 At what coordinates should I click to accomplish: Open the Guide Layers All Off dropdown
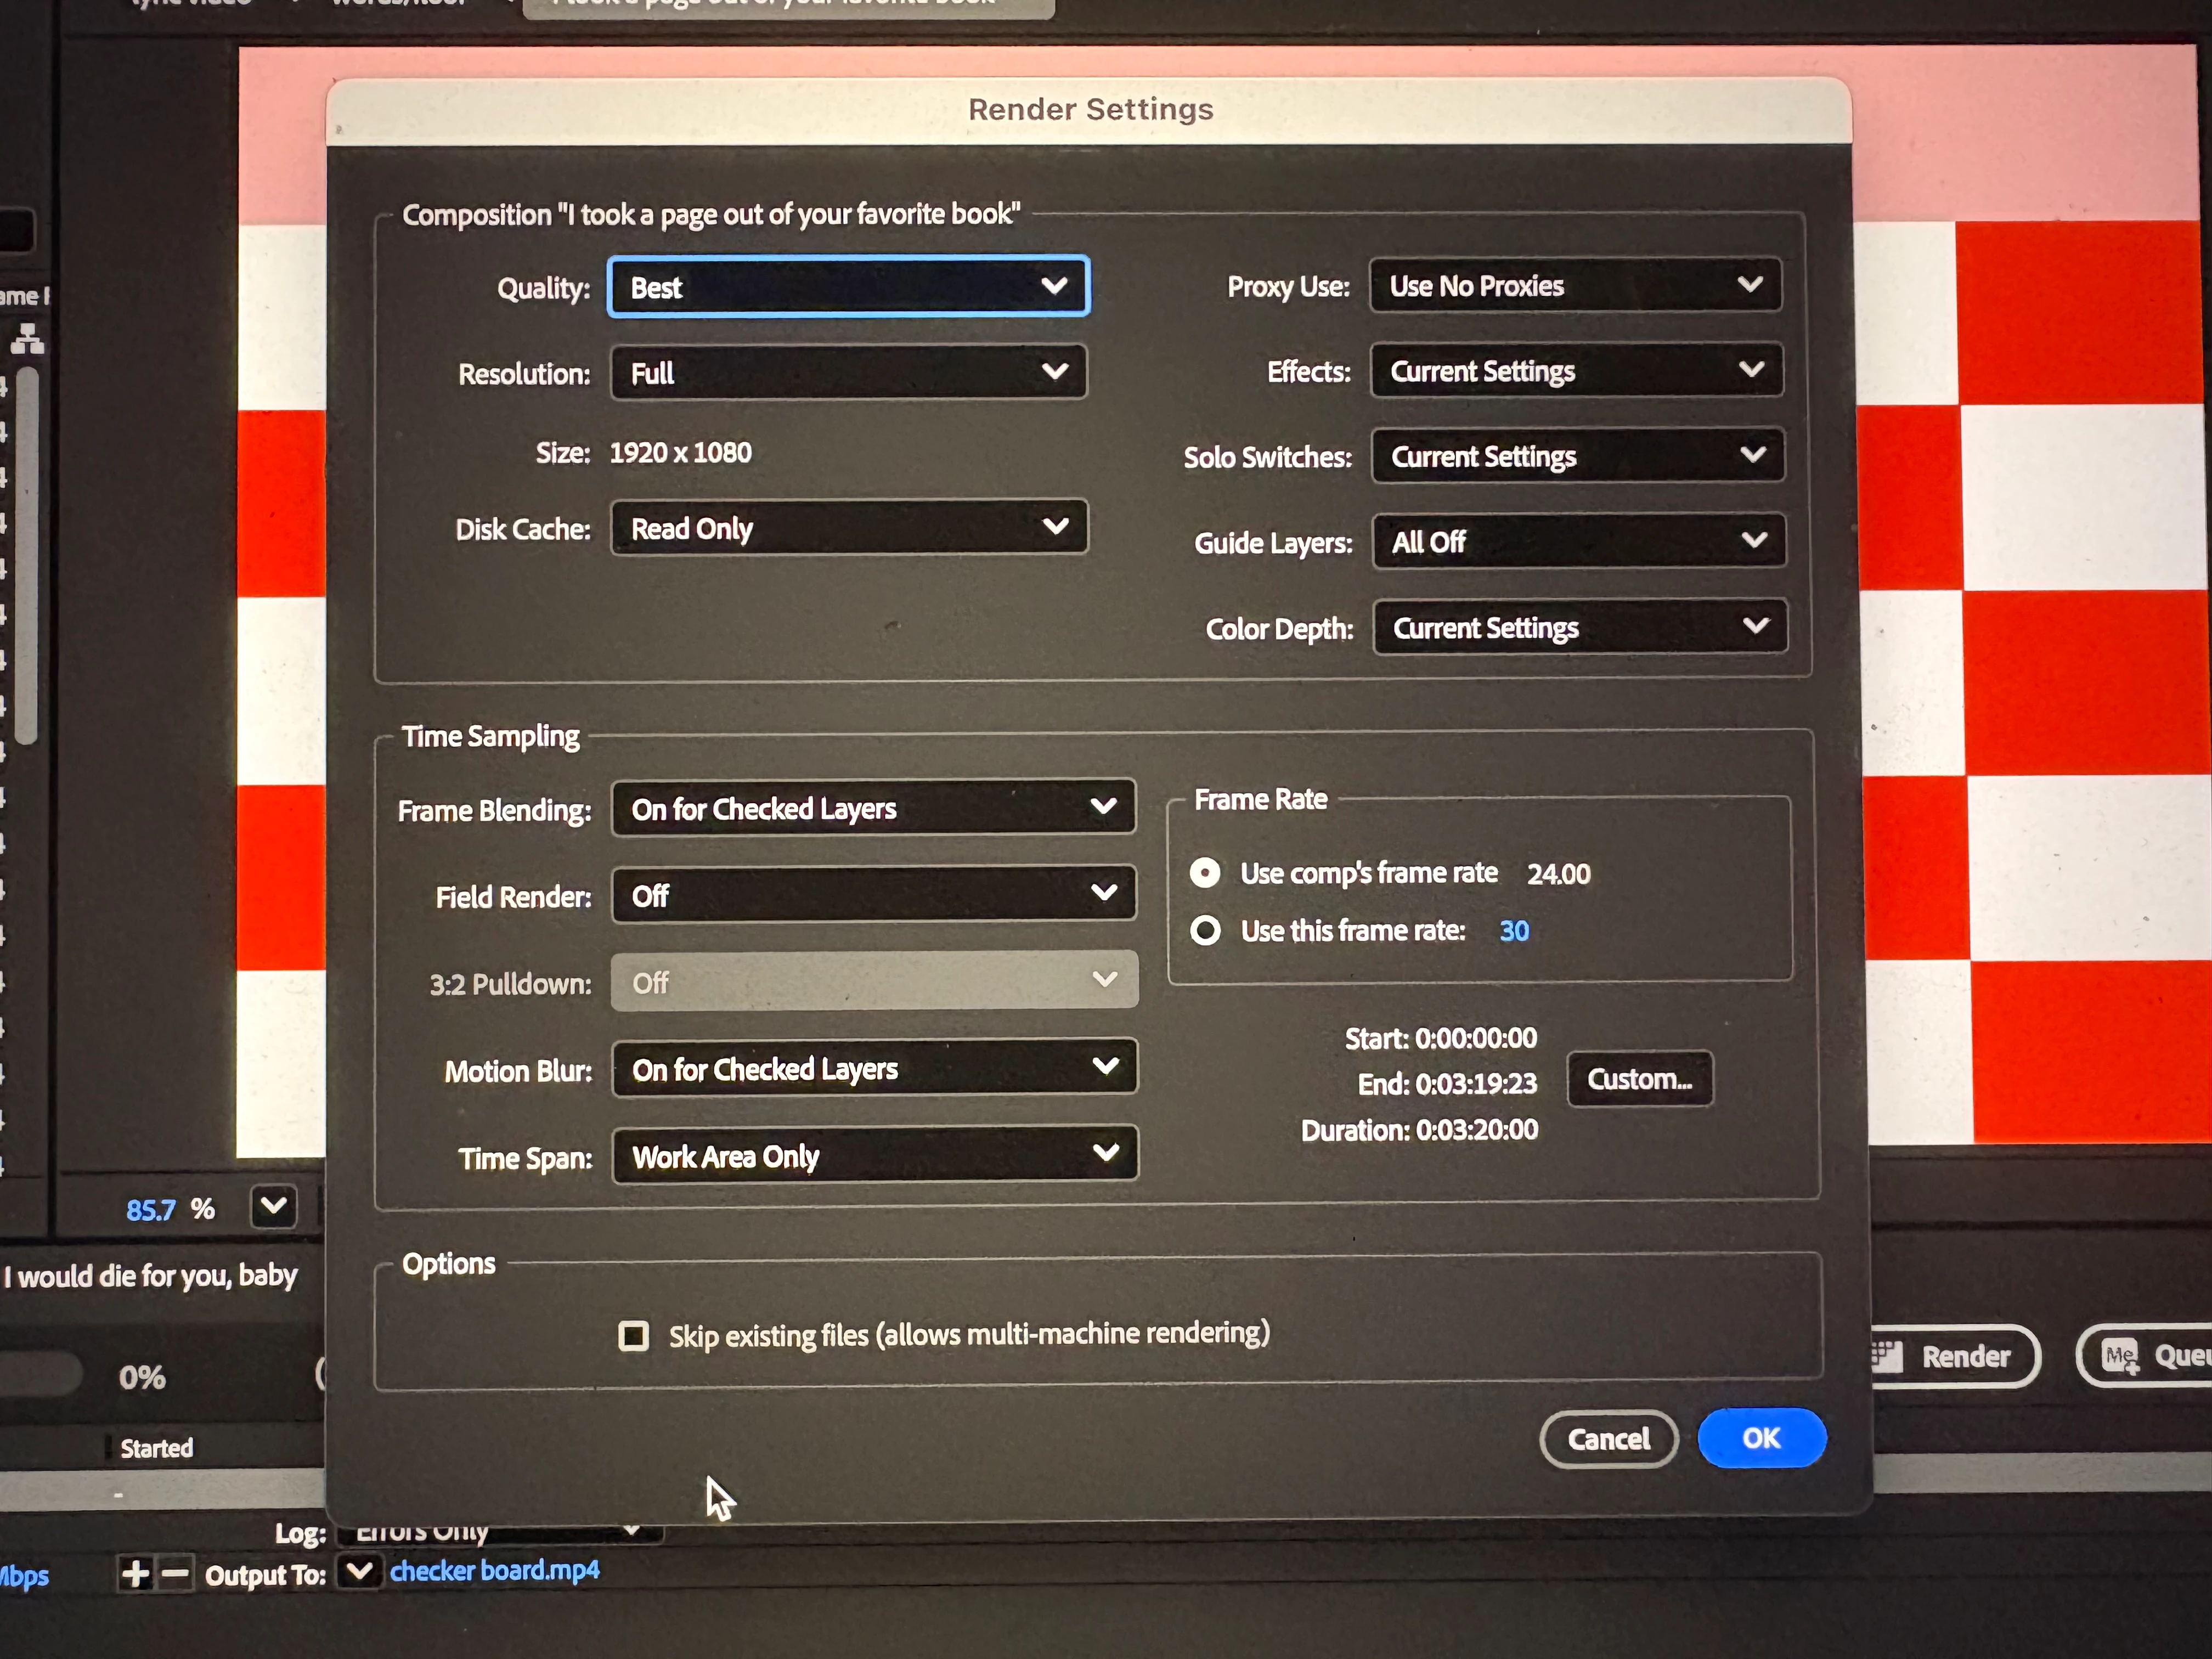(1578, 542)
